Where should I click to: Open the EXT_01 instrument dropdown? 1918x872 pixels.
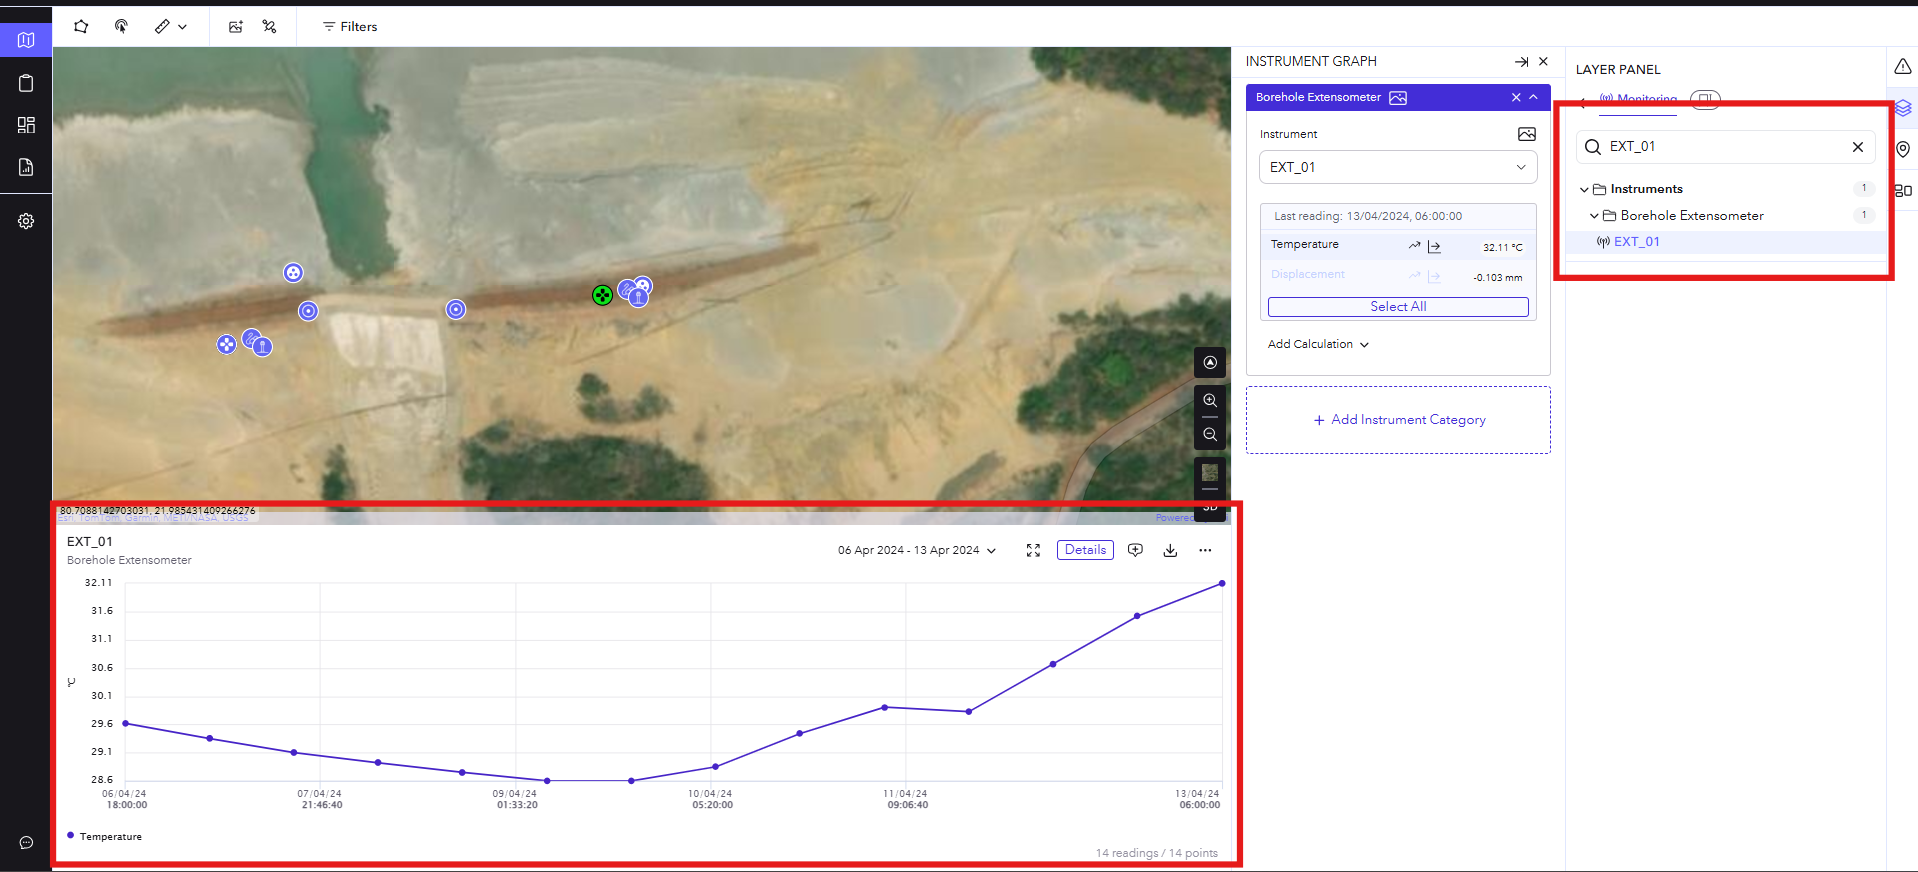1398,167
